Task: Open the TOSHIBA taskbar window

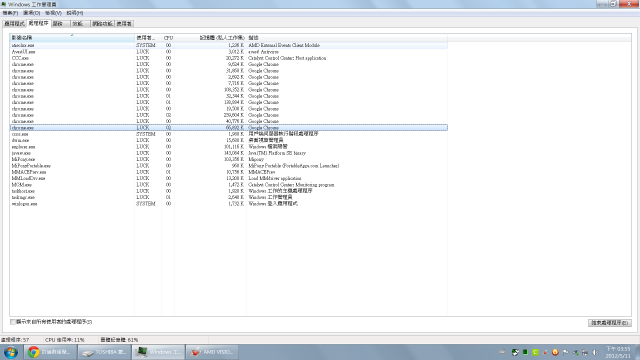Action: [104, 352]
